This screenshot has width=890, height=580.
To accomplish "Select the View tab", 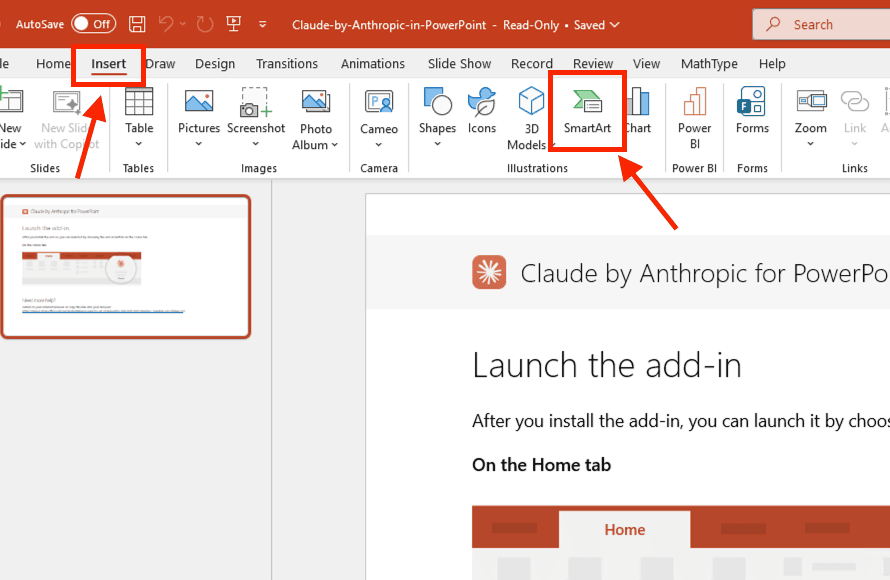I will [646, 64].
